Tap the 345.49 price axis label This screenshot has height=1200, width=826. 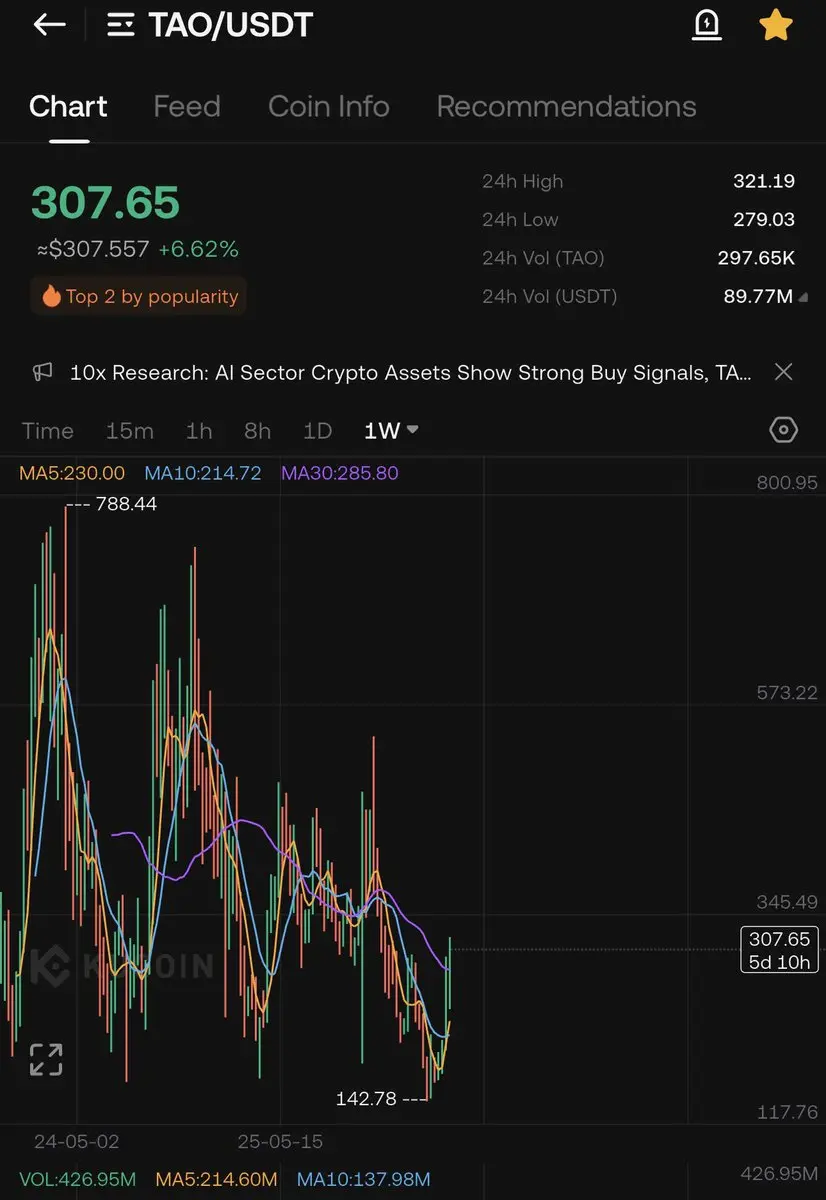[787, 902]
